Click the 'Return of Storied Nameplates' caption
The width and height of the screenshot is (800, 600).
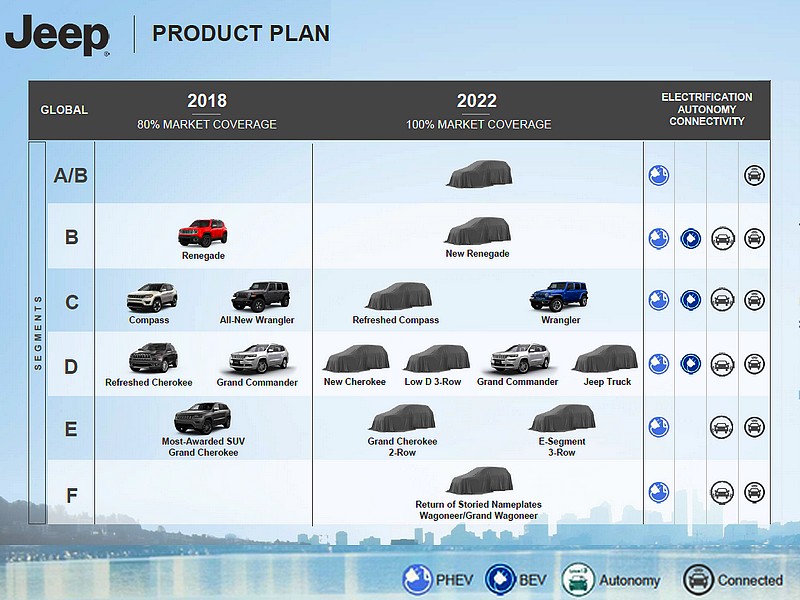478,504
